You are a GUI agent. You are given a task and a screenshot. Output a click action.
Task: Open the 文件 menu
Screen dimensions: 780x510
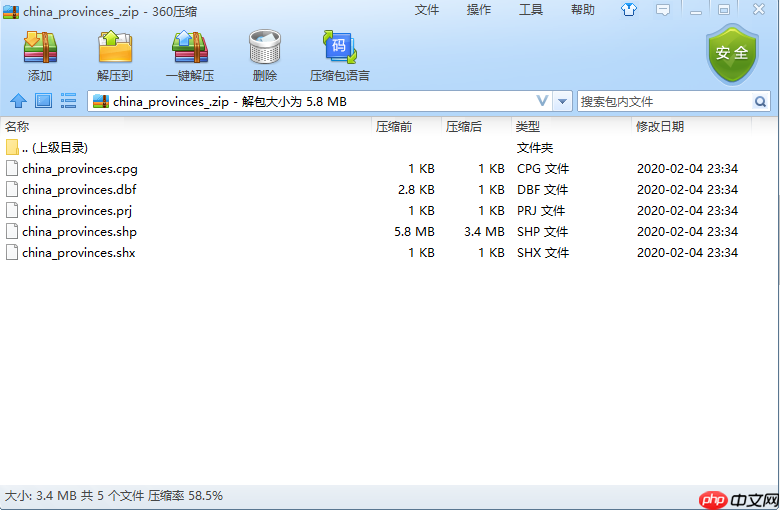click(427, 10)
